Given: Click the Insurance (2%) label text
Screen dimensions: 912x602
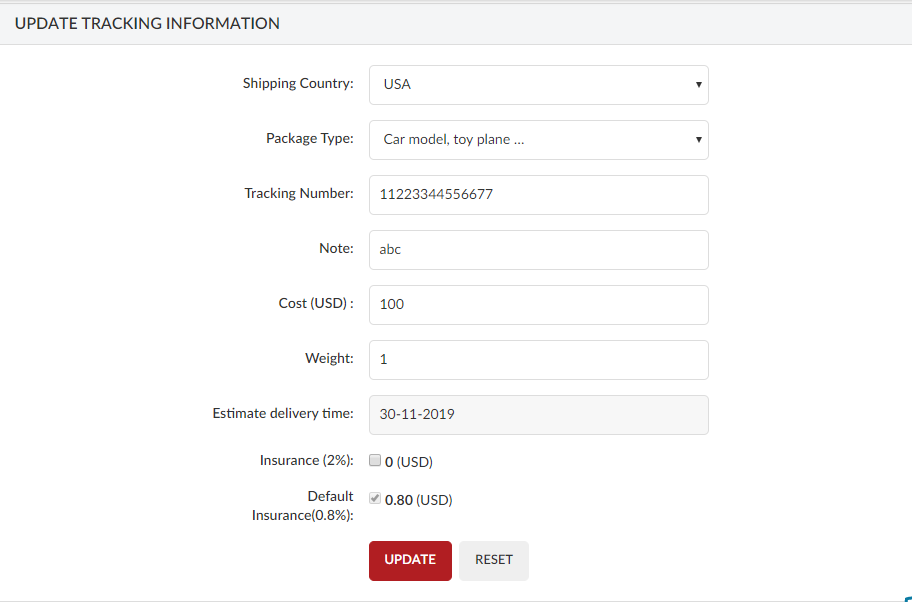Looking at the screenshot, I should click(x=307, y=461).
